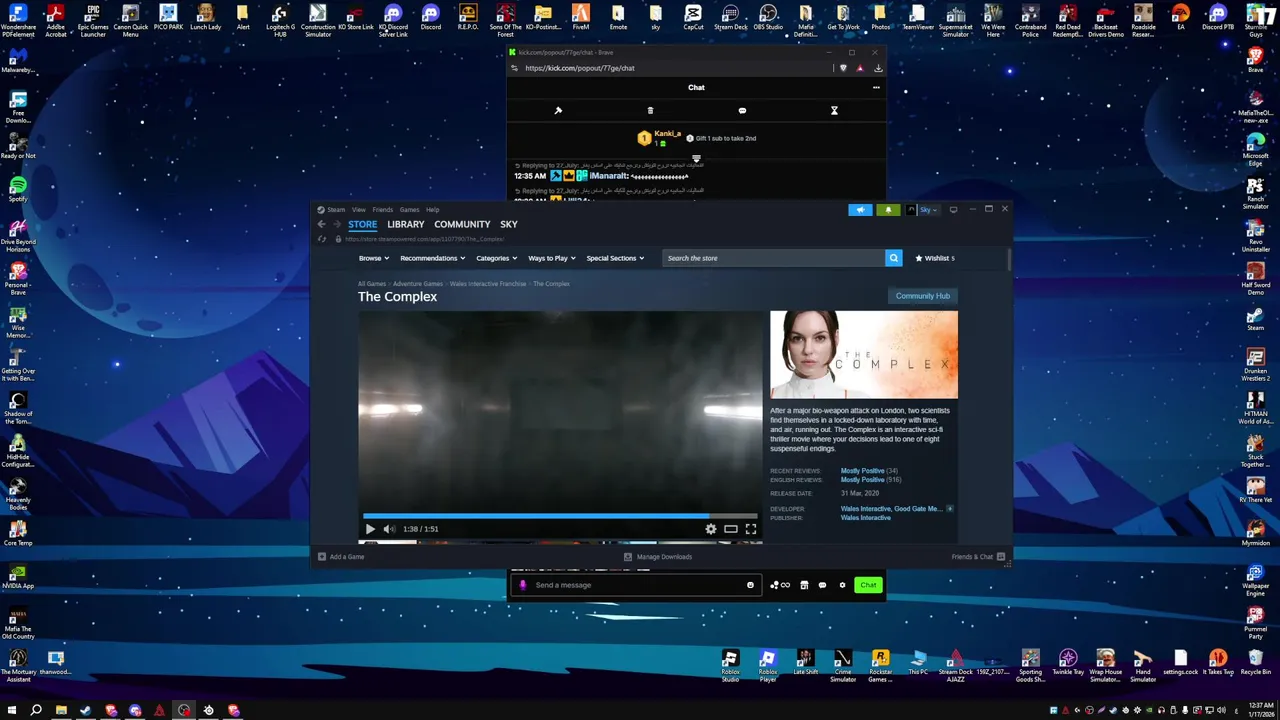
Task: Expand the developer list plus button
Action: (x=950, y=509)
